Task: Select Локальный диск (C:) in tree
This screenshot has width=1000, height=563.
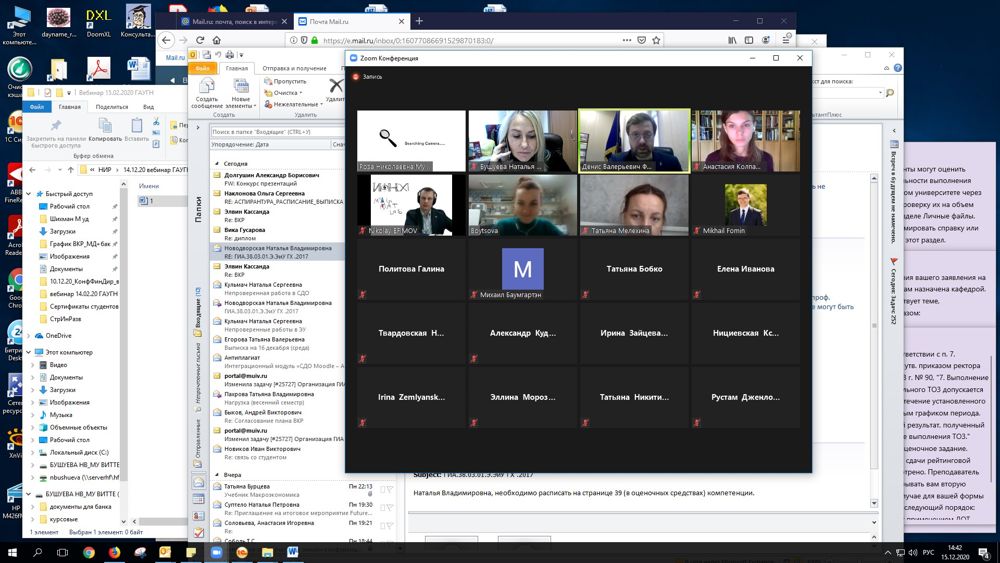Action: (x=79, y=453)
